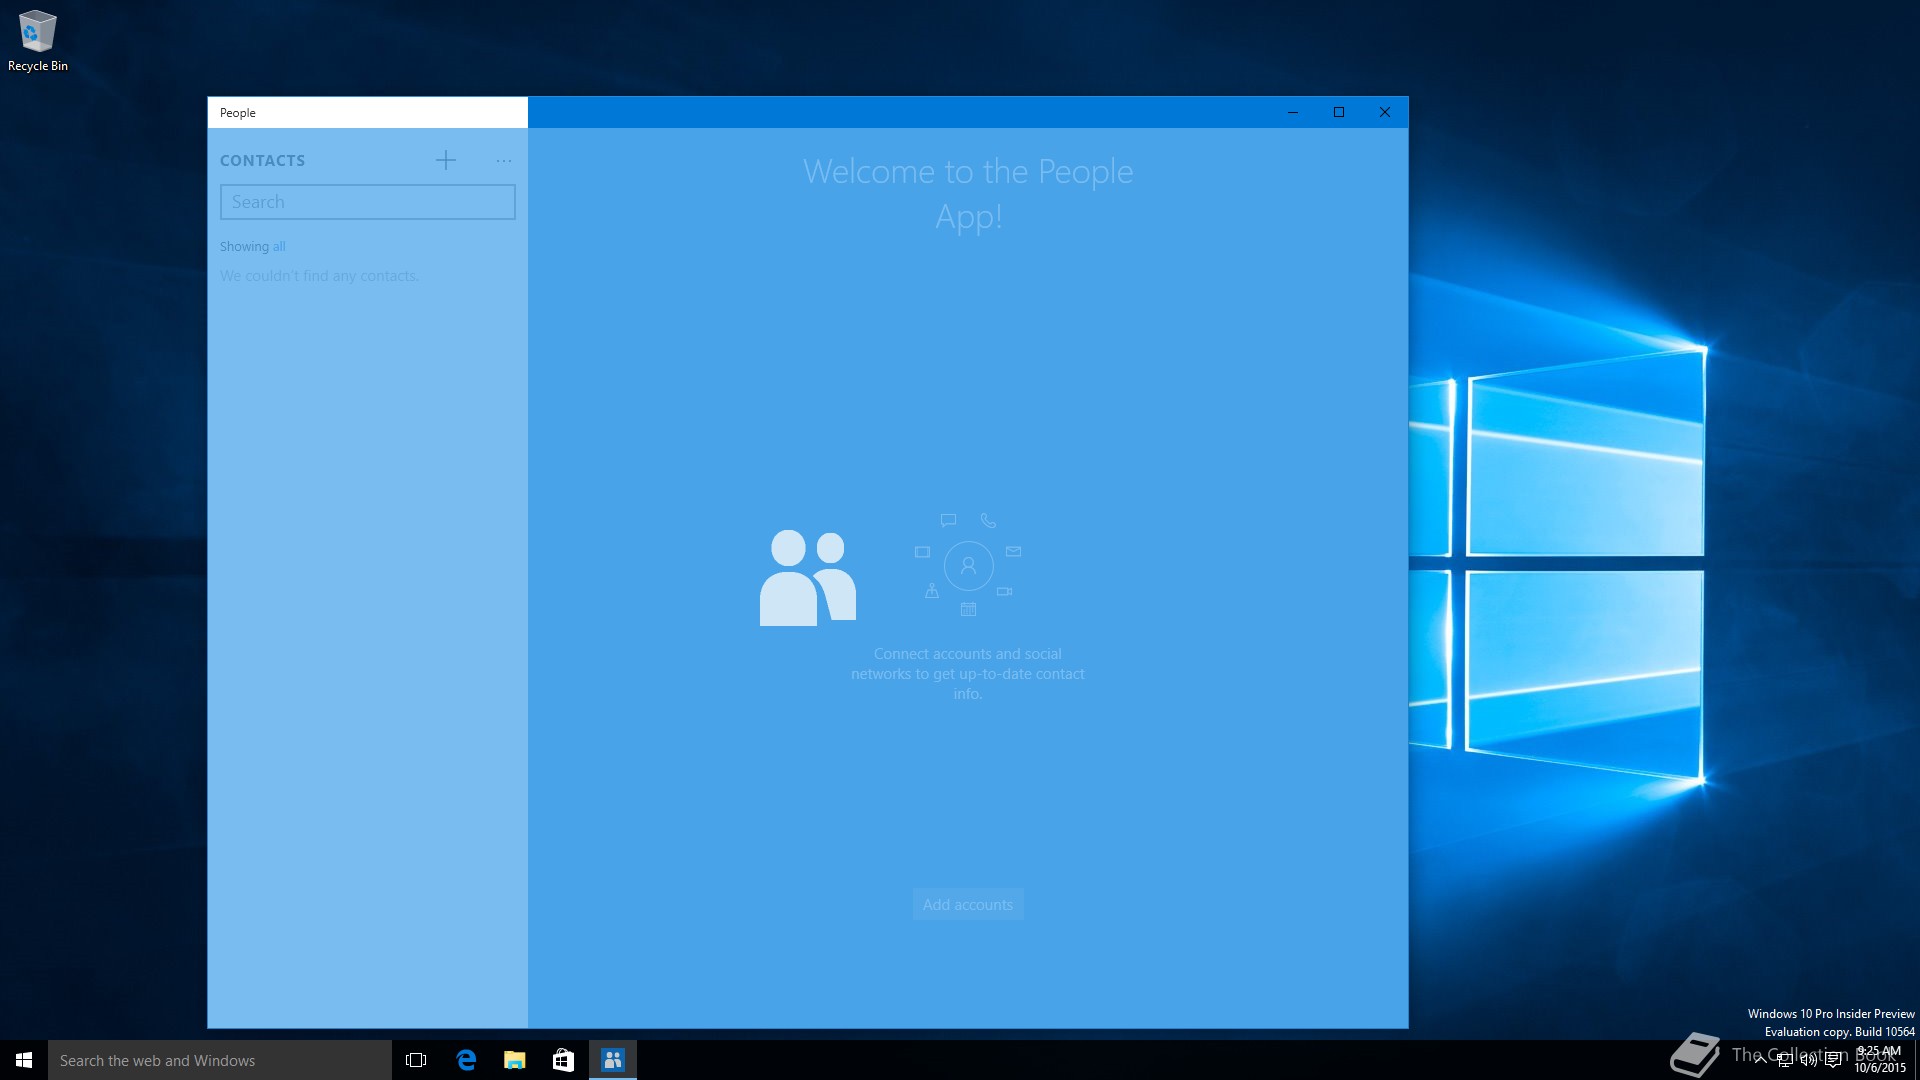The width and height of the screenshot is (1920, 1080).
Task: Click the large People silhouette graphic
Action: pyautogui.click(x=807, y=578)
